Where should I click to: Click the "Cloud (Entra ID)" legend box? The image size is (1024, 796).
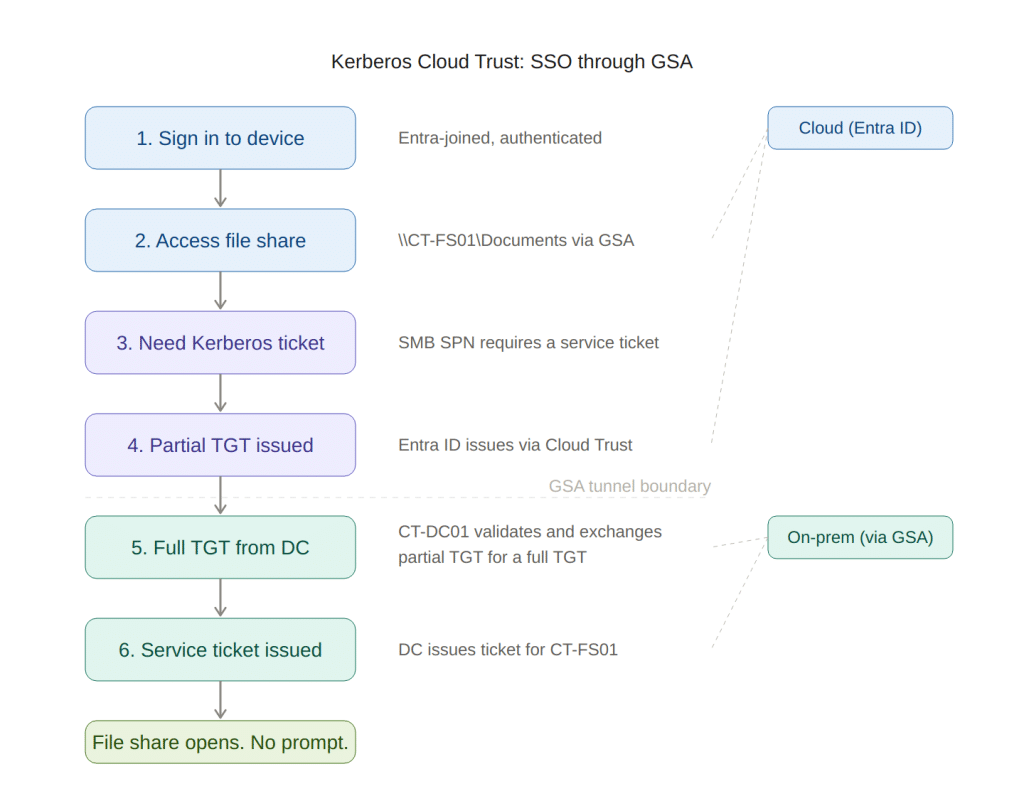point(860,128)
